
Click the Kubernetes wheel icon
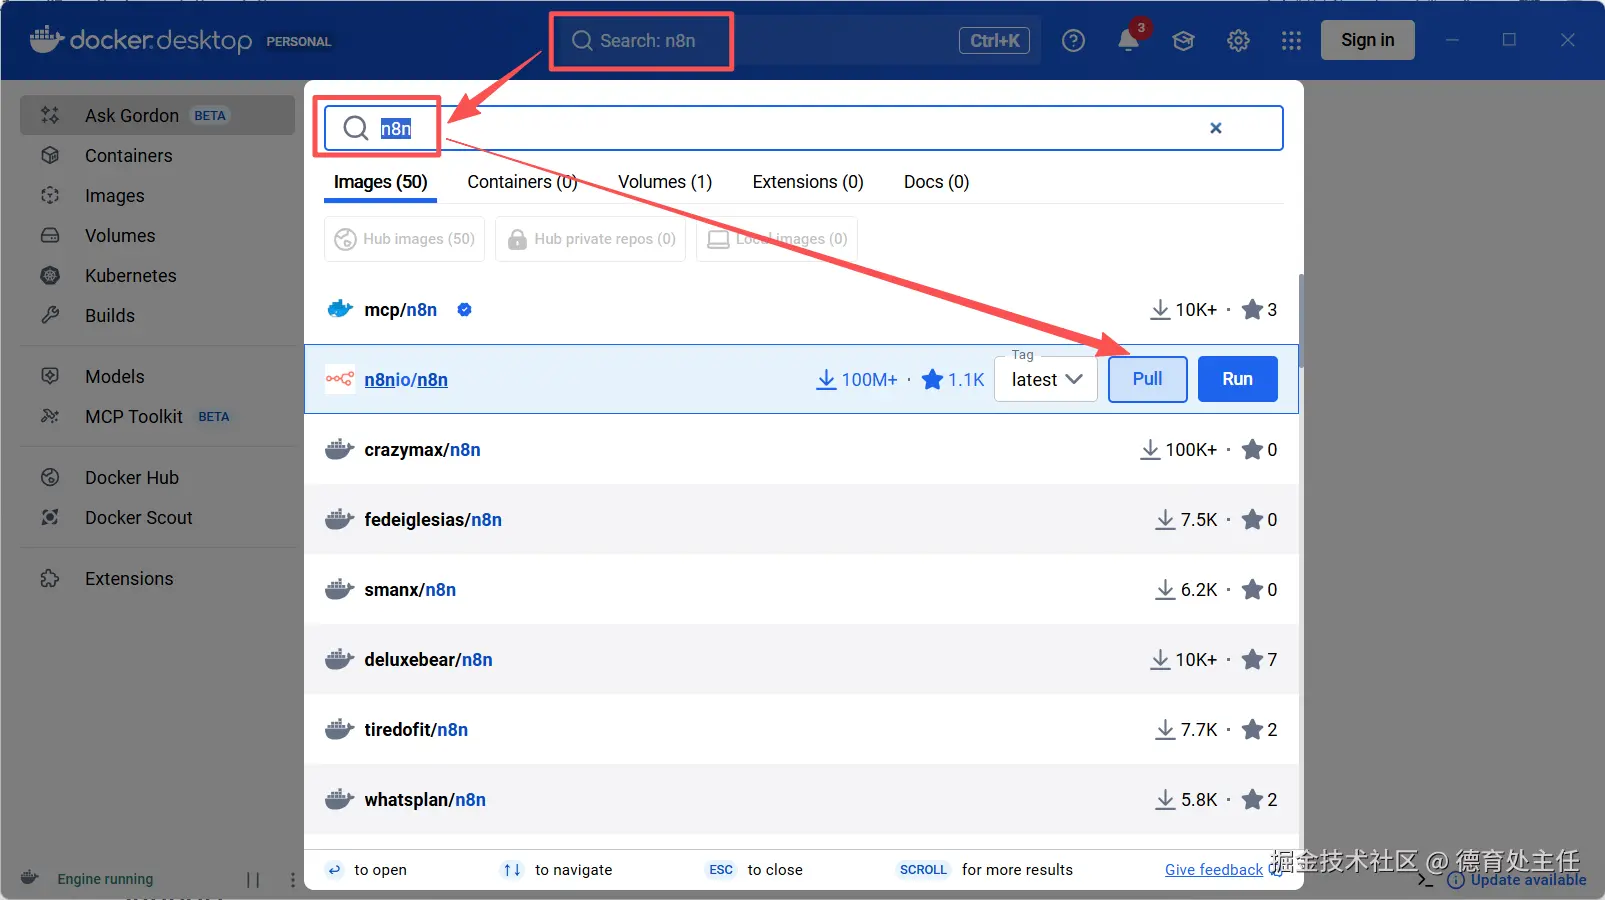point(50,276)
